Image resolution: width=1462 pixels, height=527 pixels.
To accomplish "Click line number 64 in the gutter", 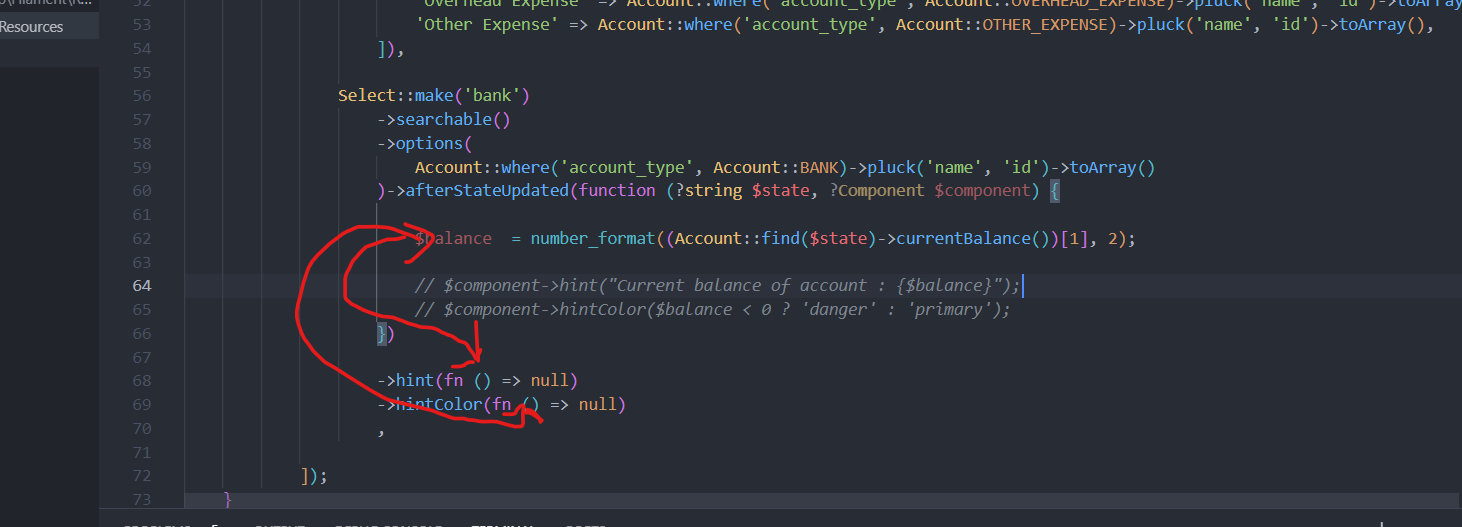I will 141,286.
